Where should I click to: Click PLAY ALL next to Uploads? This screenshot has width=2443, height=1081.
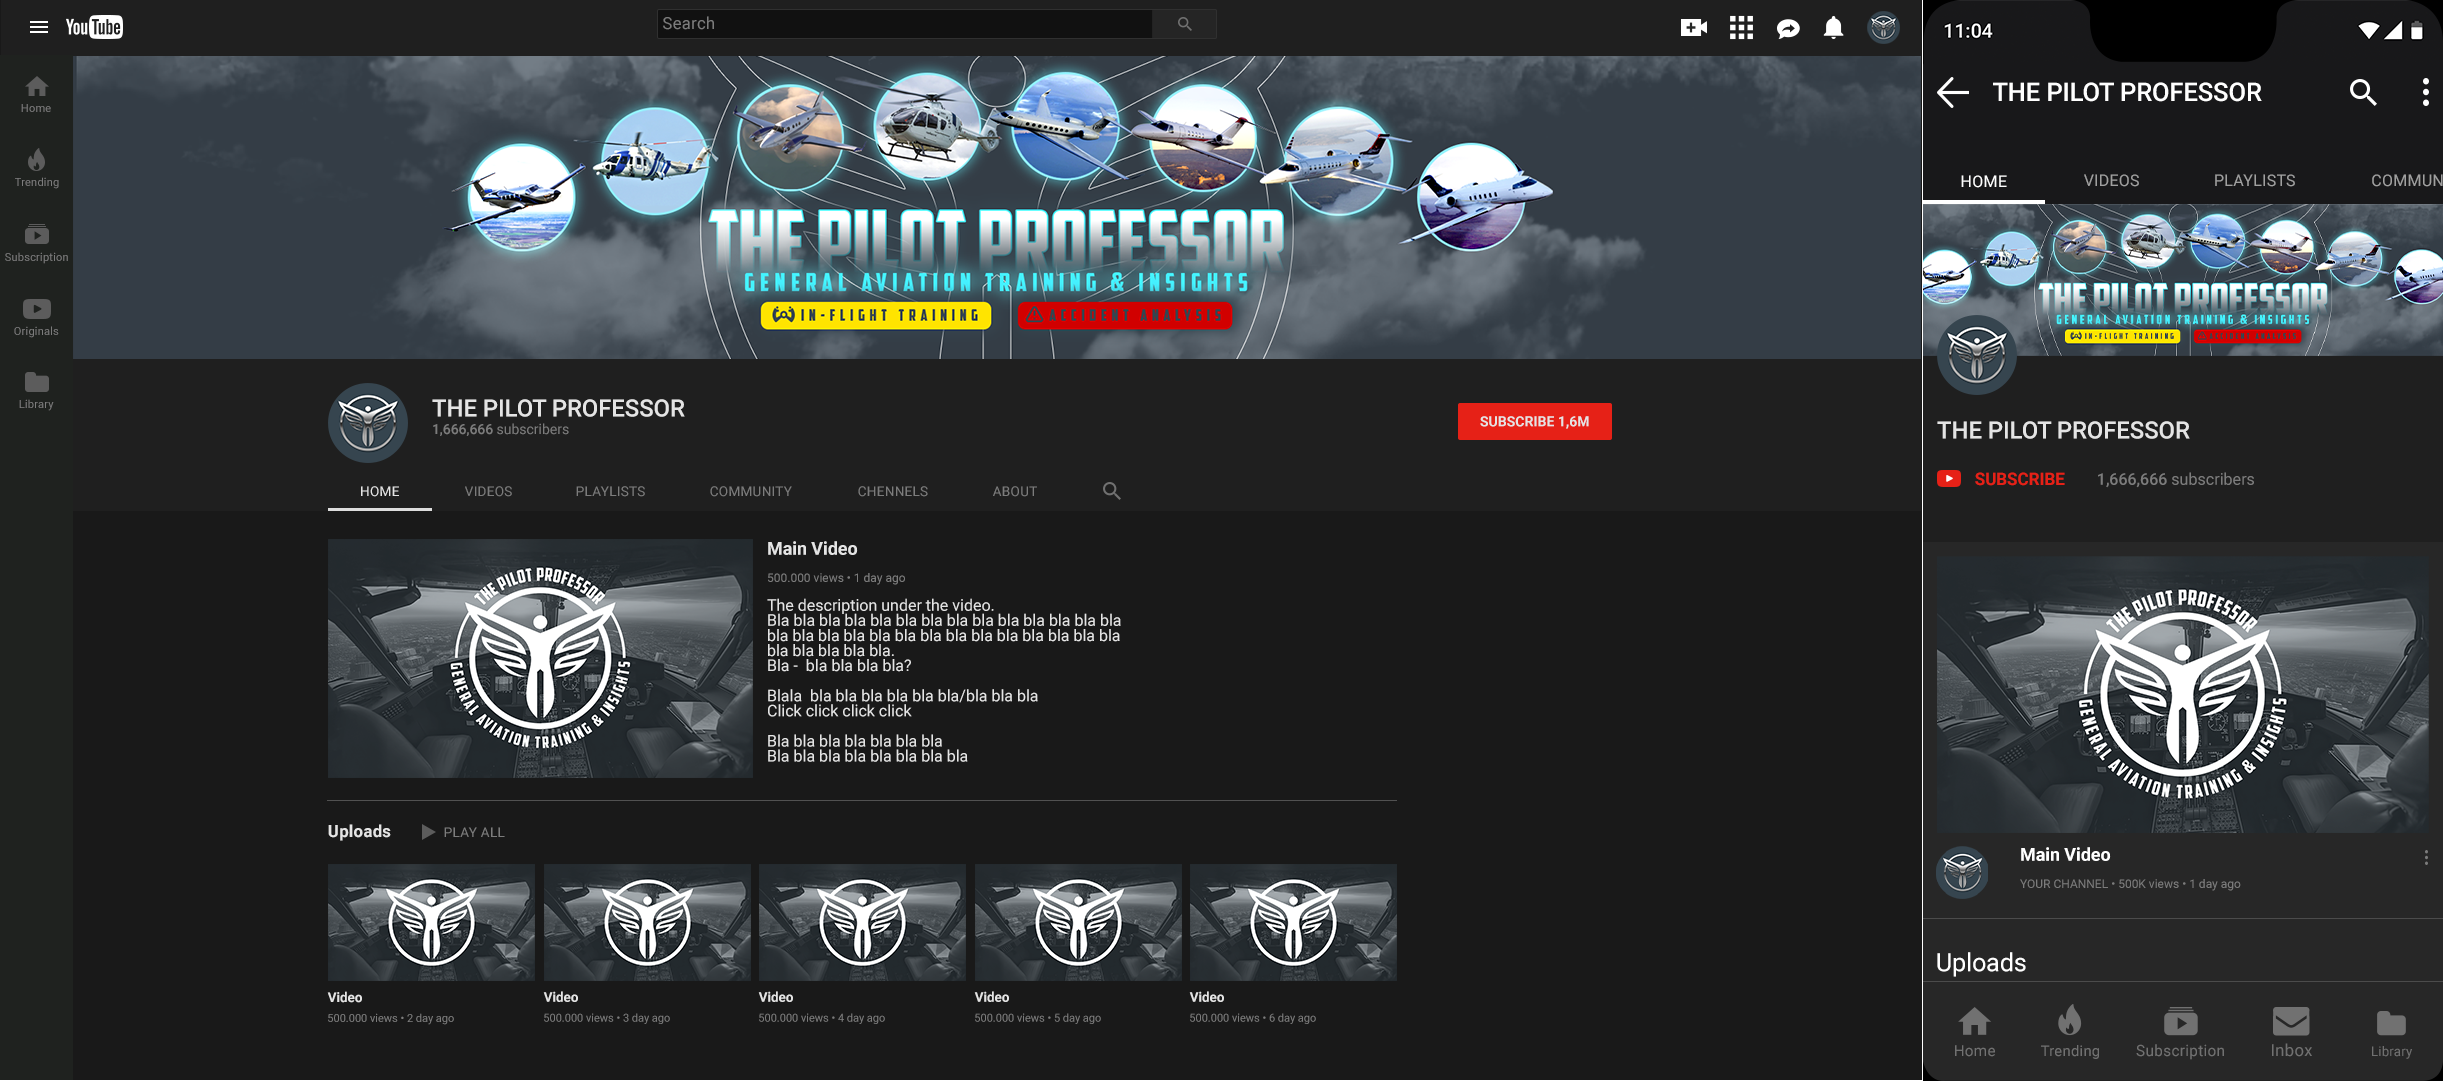(x=463, y=832)
